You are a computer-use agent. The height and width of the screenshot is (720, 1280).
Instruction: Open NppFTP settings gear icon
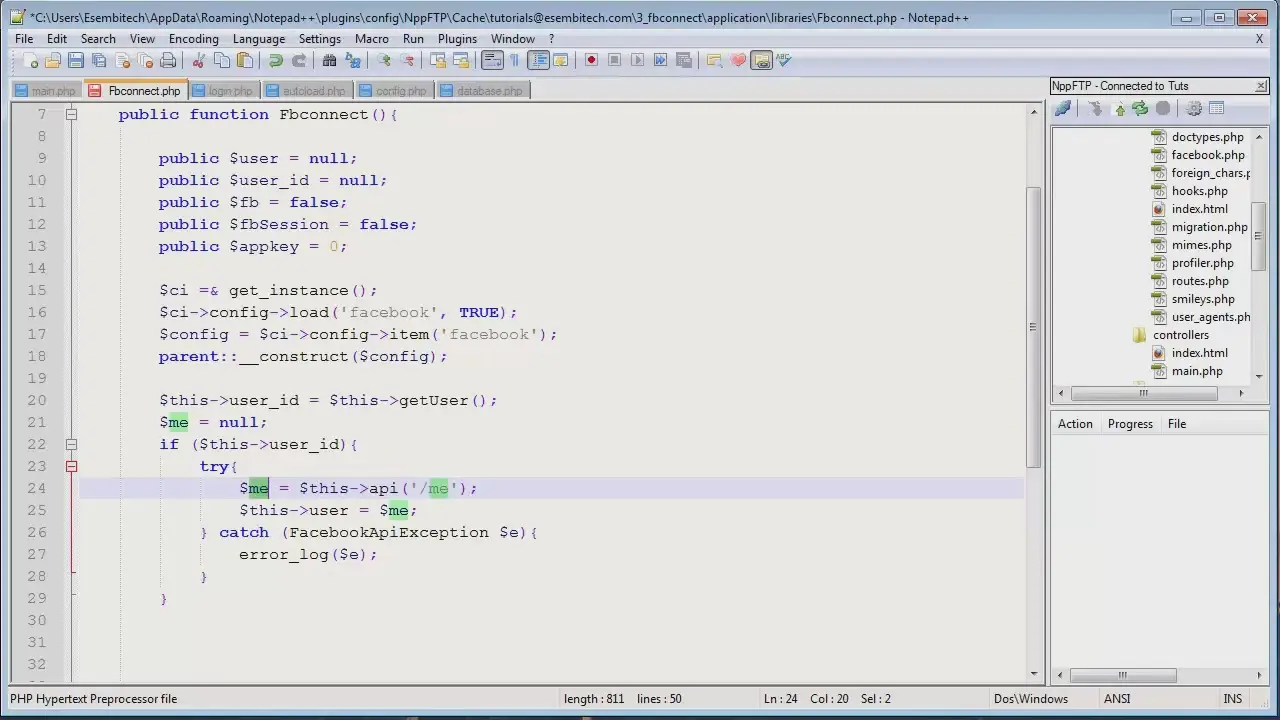1193,109
